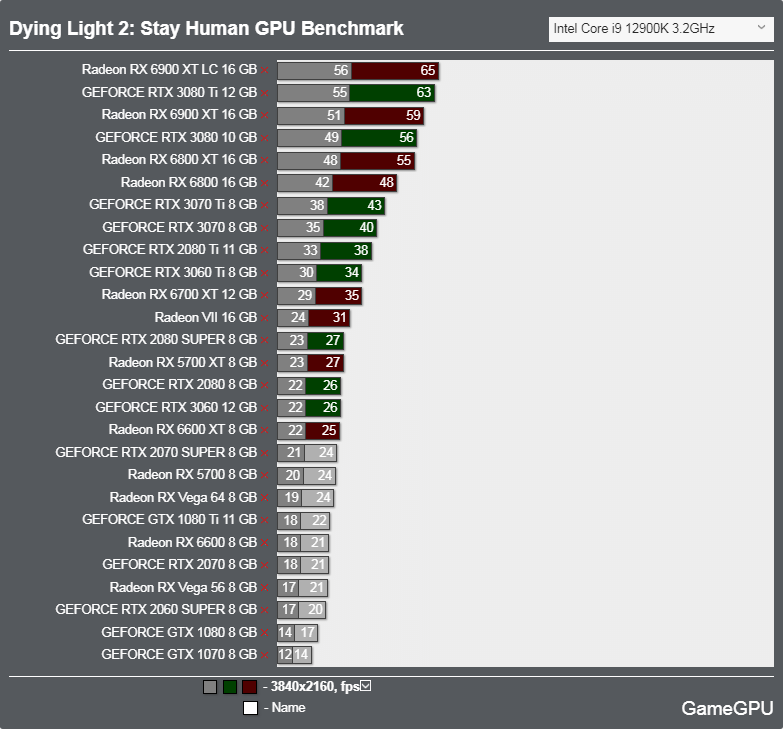The image size is (783, 729).
Task: Remove Radeon RX 6800 16 GB entry X
Action: (265, 183)
